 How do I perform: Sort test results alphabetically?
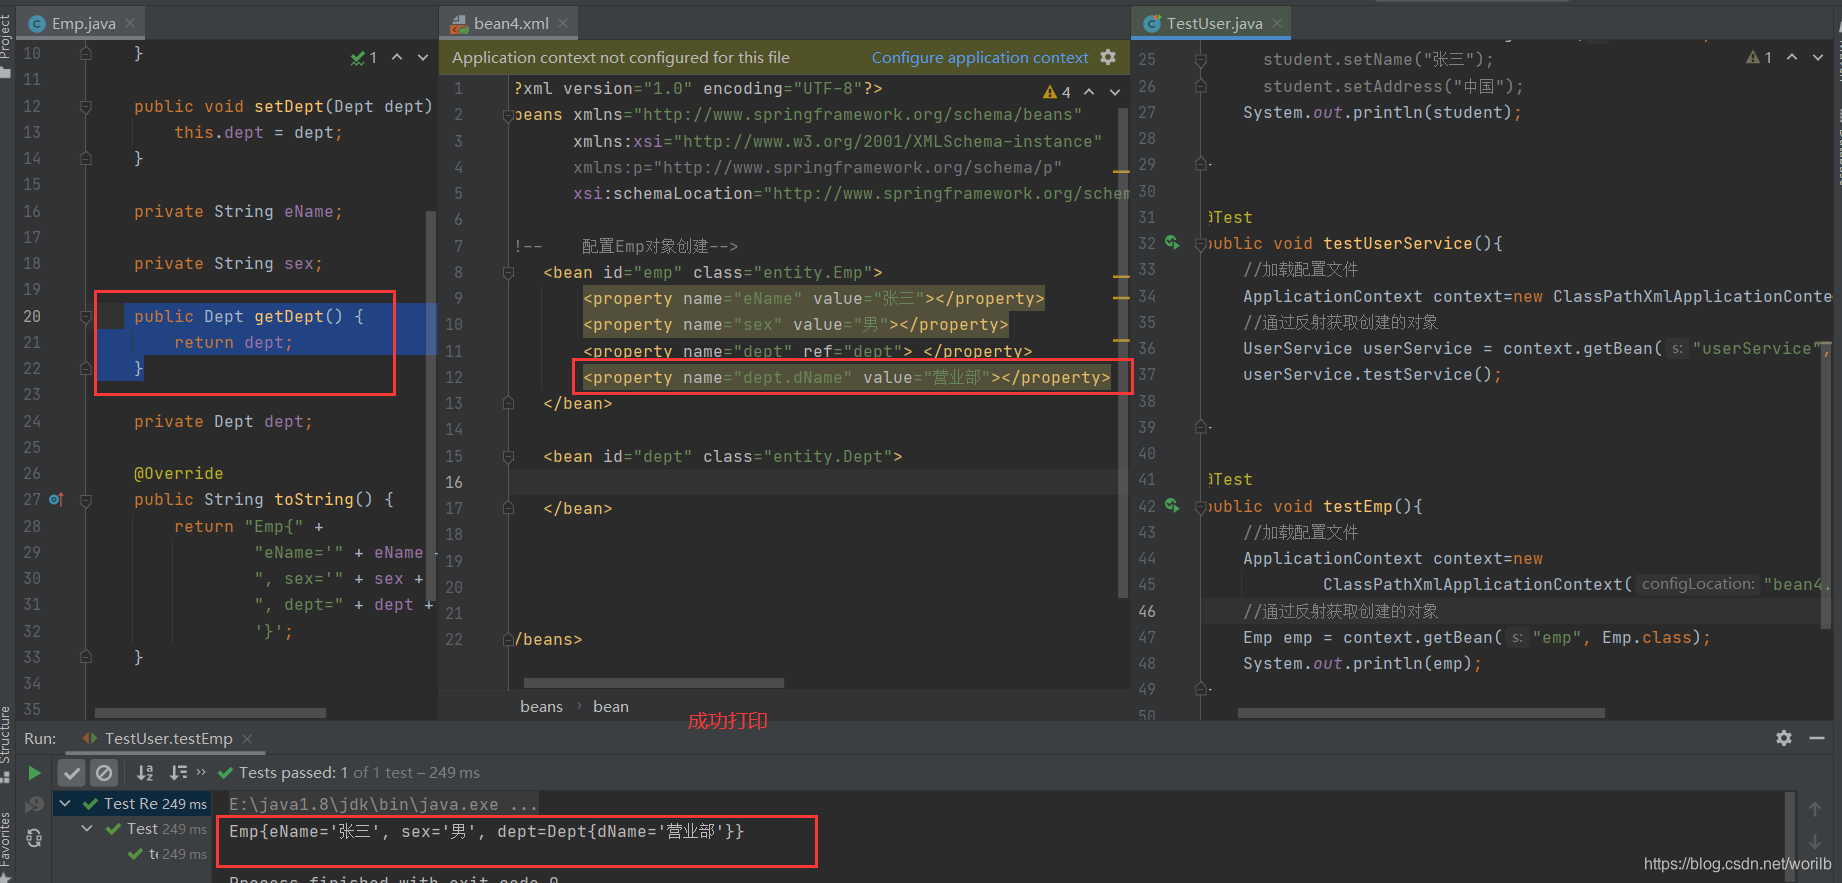point(145,773)
